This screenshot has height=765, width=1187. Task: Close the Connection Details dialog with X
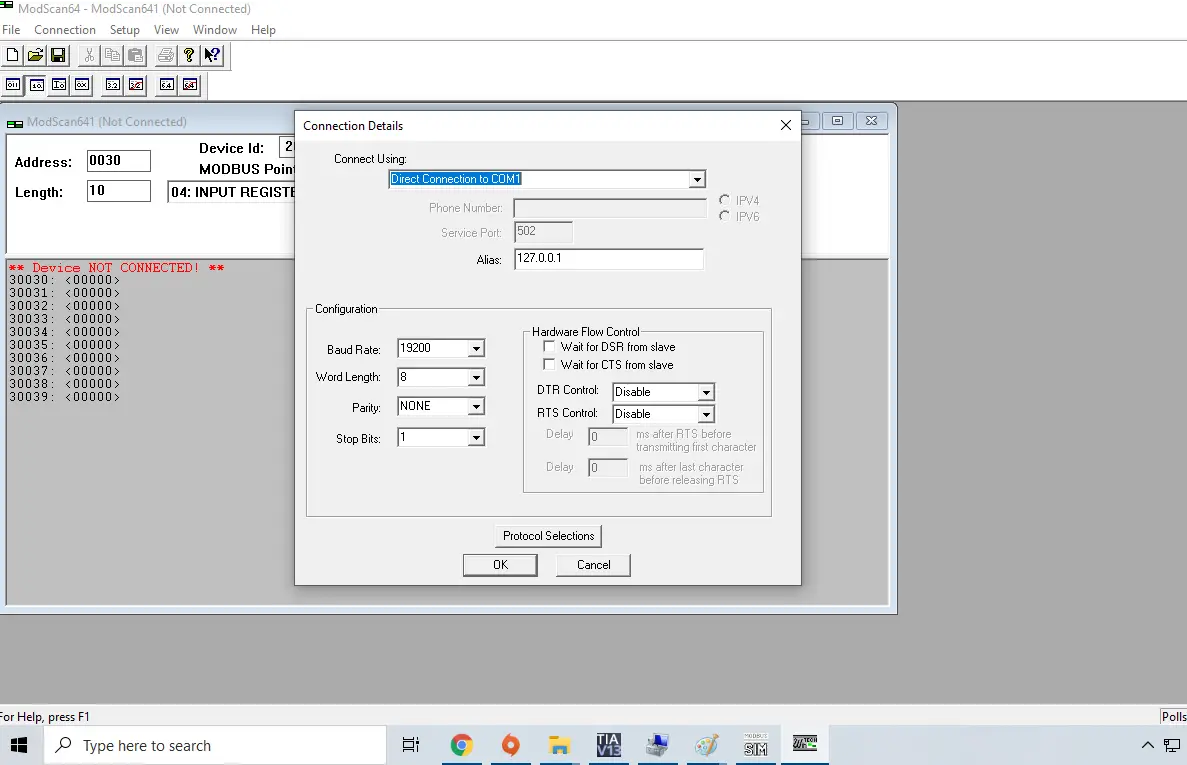(x=786, y=125)
